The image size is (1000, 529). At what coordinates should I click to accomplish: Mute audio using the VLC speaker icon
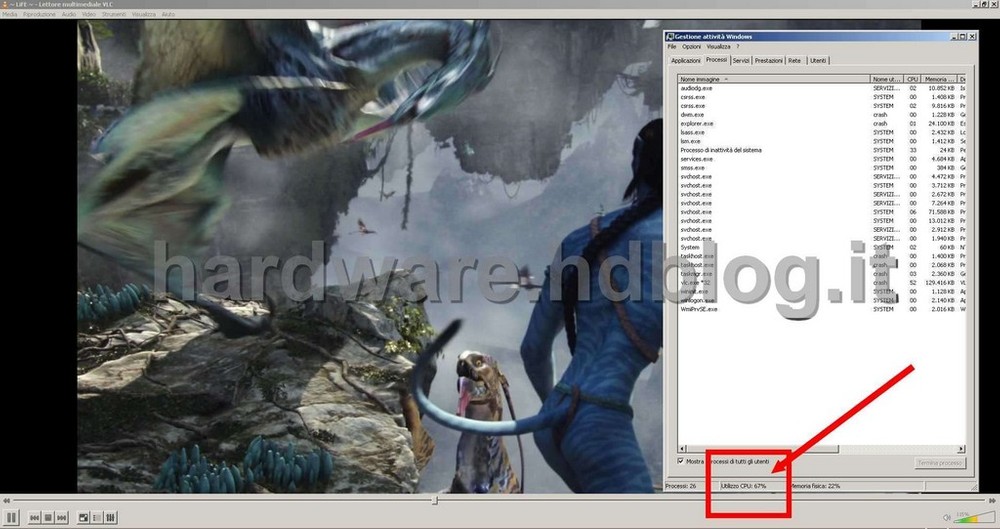[946, 518]
